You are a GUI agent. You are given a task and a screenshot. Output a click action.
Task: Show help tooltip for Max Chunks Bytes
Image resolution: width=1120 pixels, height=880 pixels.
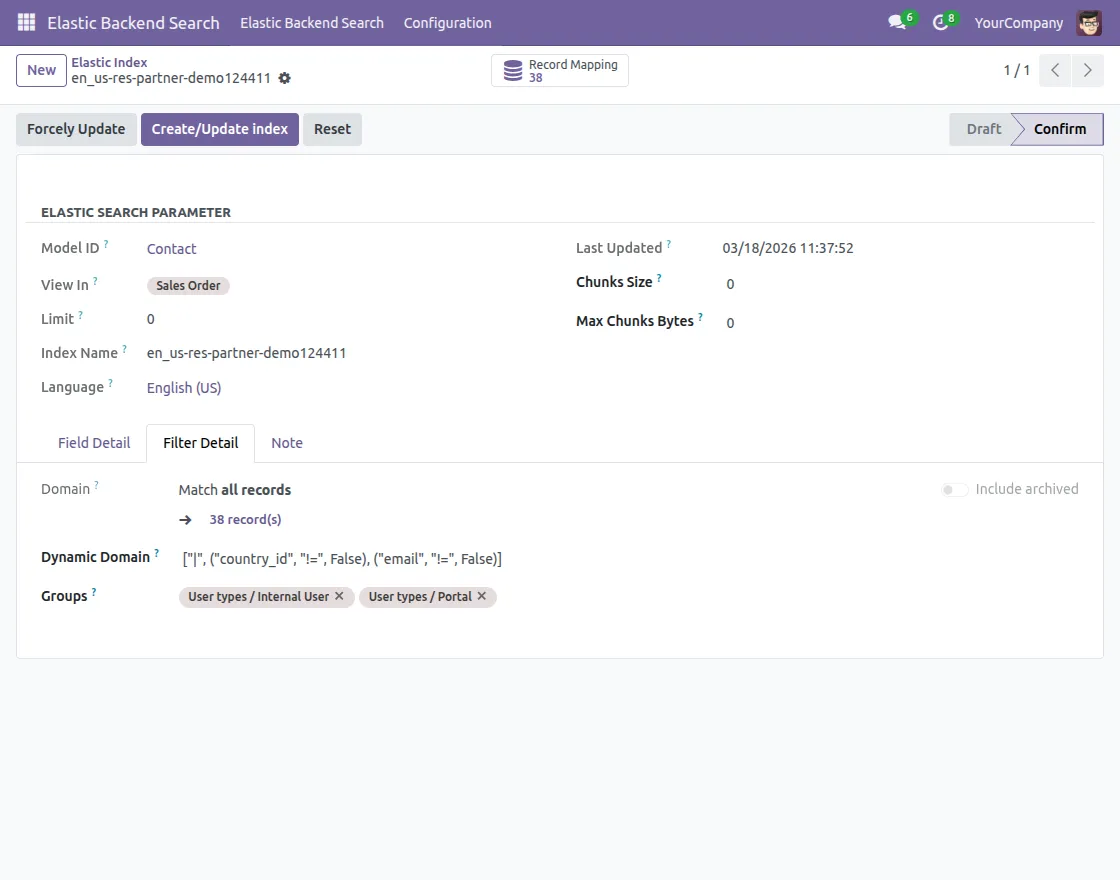(x=700, y=316)
